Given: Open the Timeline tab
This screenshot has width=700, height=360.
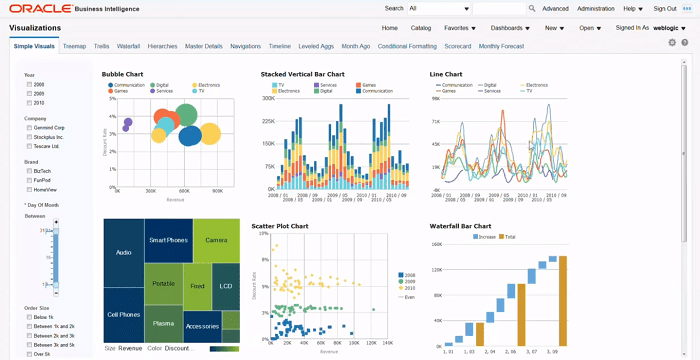Looking at the screenshot, I should point(280,46).
